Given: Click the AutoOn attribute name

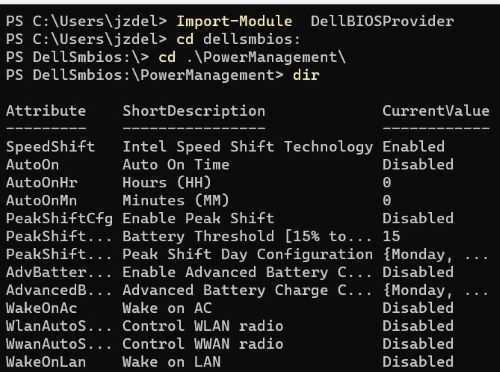Looking at the screenshot, I should (x=33, y=165).
